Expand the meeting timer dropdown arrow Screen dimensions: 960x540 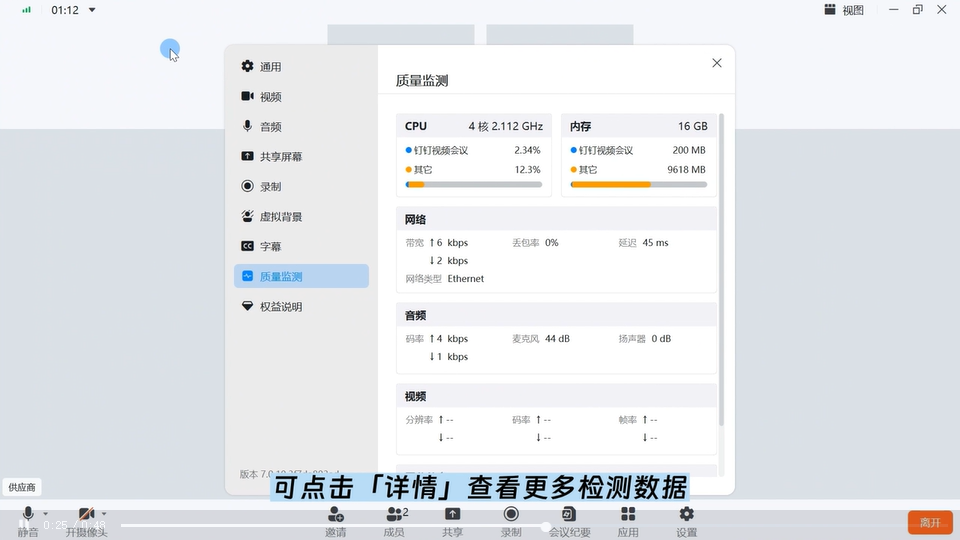[x=92, y=10]
